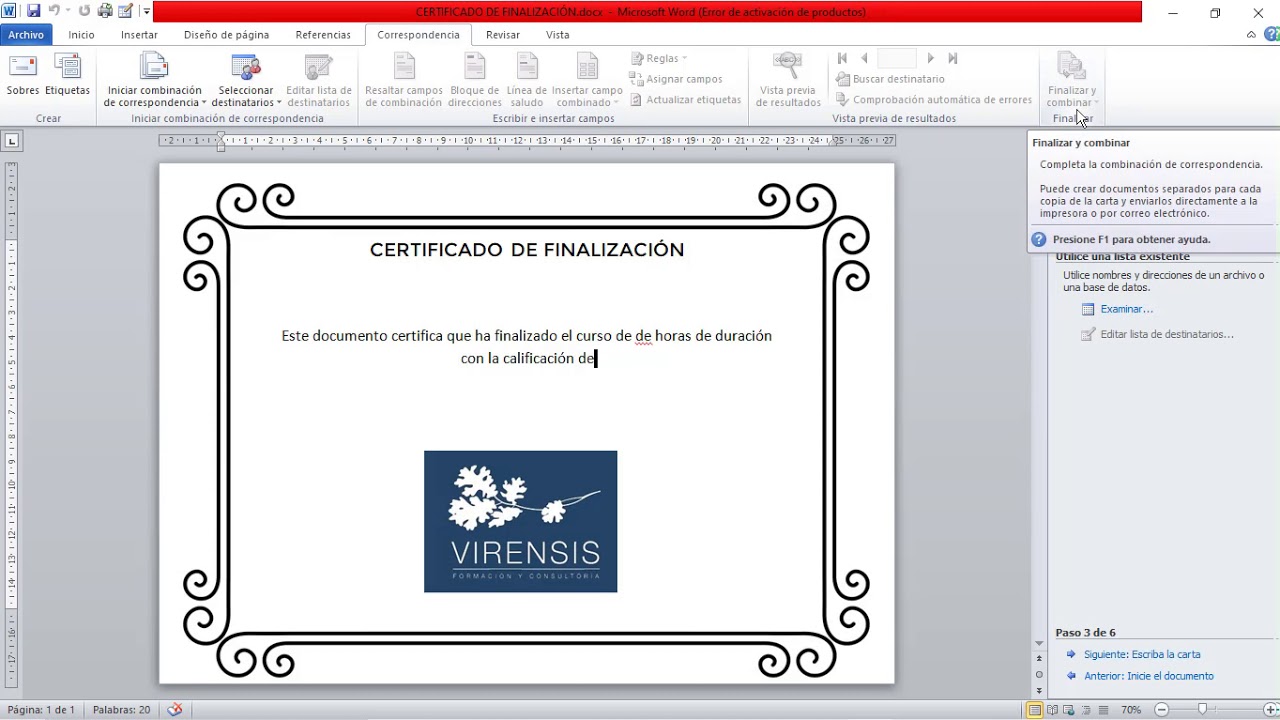This screenshot has height=720, width=1280.
Task: Collapse the ribbon using the caret icon
Action: pos(1251,35)
